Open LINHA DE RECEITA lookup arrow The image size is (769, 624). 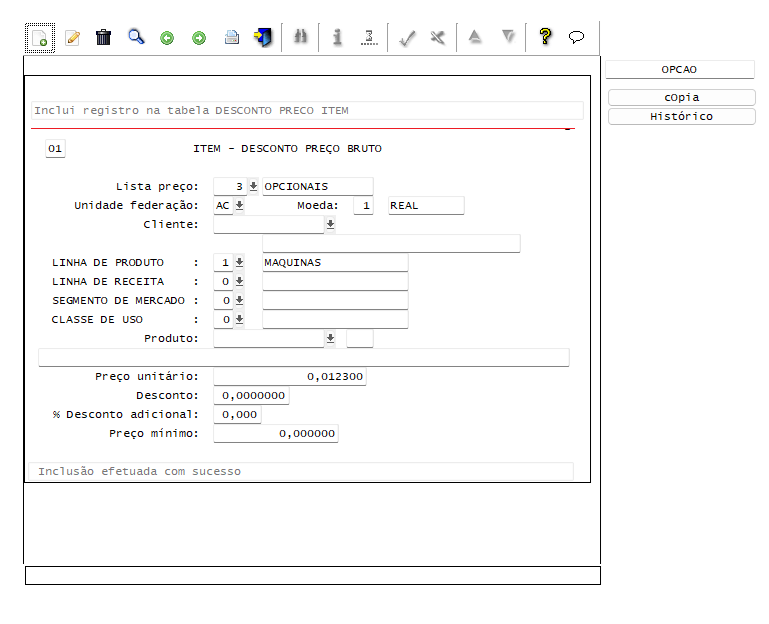(x=239, y=282)
